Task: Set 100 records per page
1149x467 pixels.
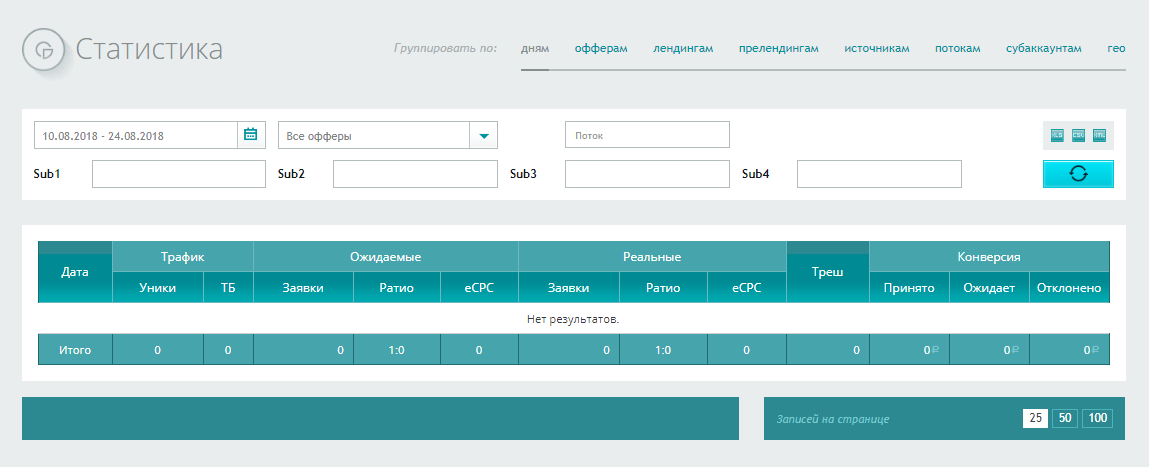Action: [1097, 418]
